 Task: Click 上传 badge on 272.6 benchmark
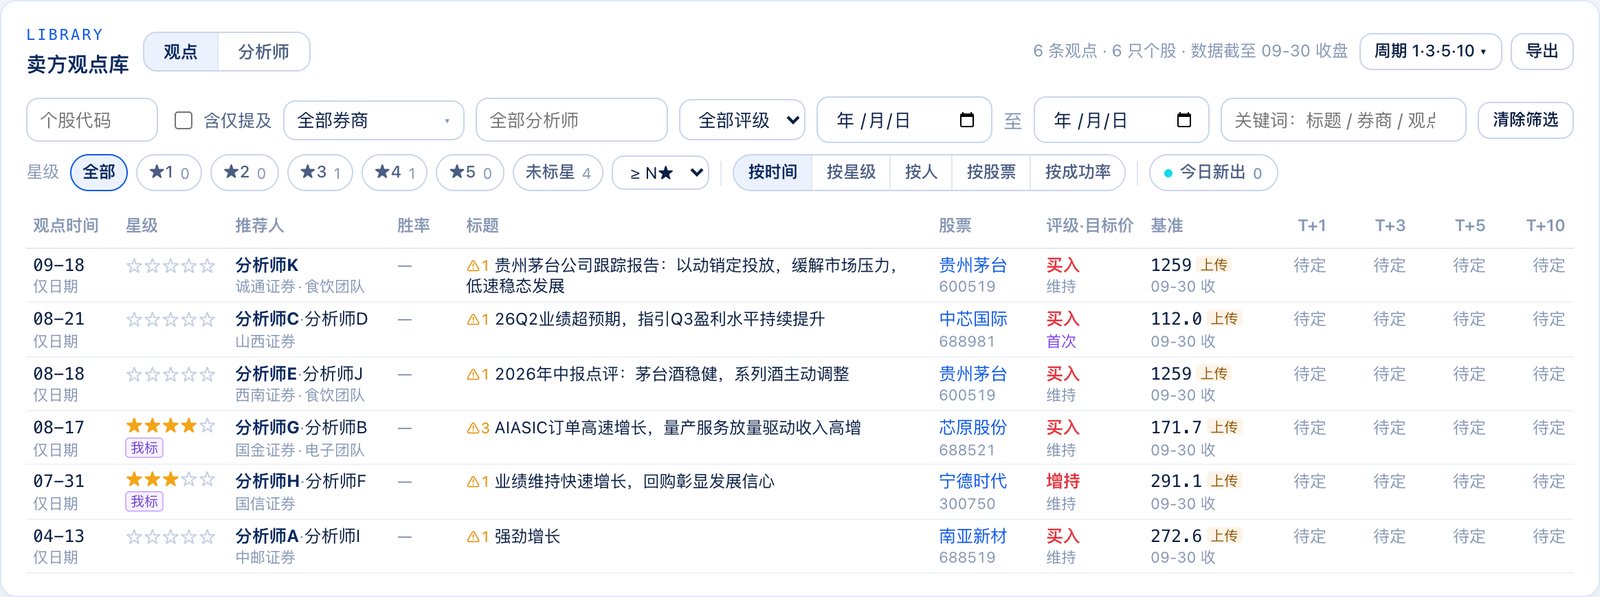click(1224, 536)
